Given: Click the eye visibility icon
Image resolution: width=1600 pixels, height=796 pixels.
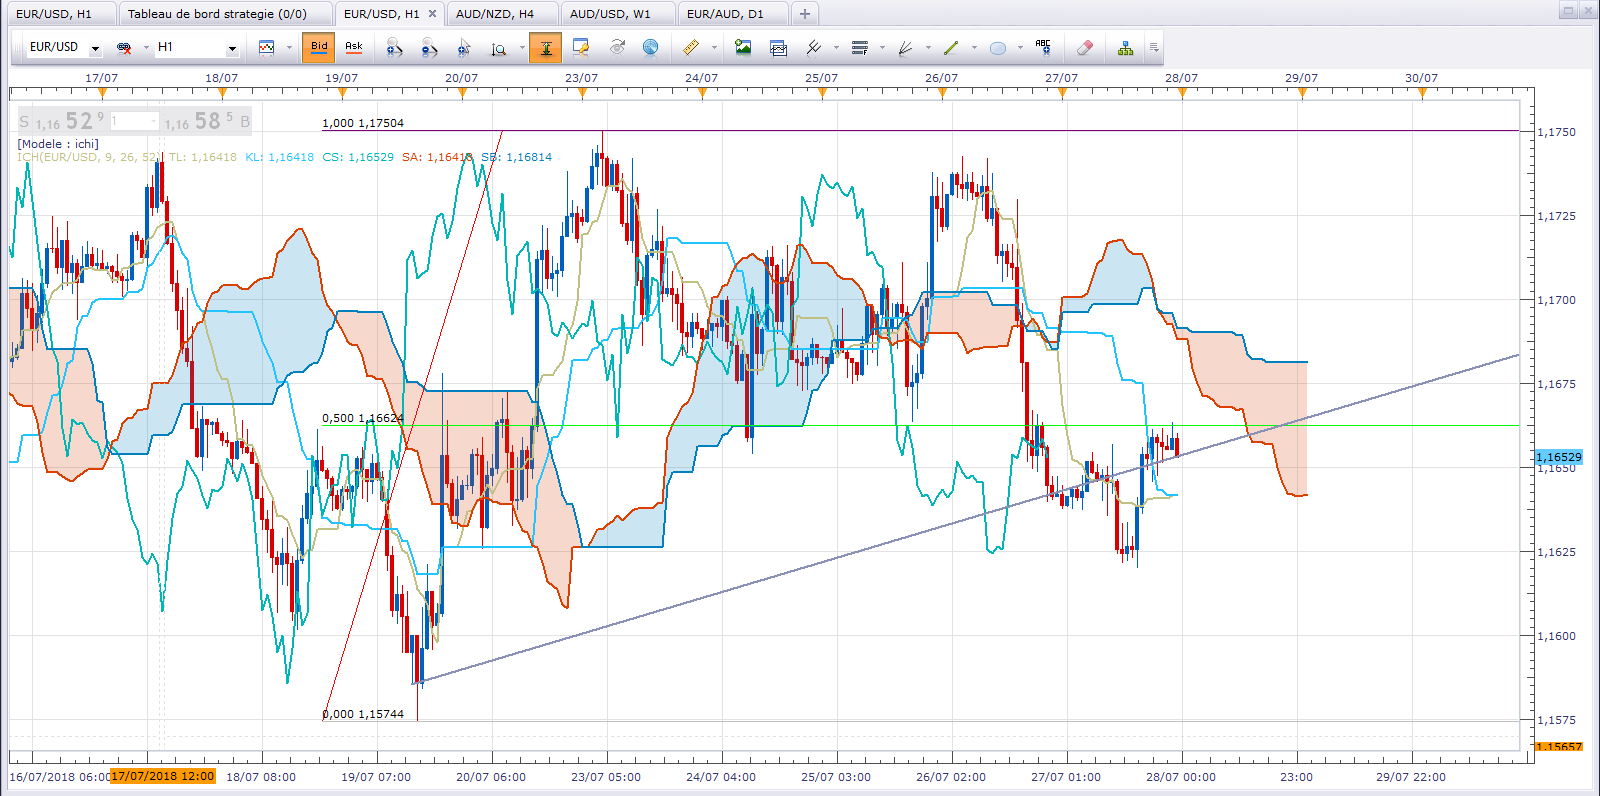Looking at the screenshot, I should point(617,47).
